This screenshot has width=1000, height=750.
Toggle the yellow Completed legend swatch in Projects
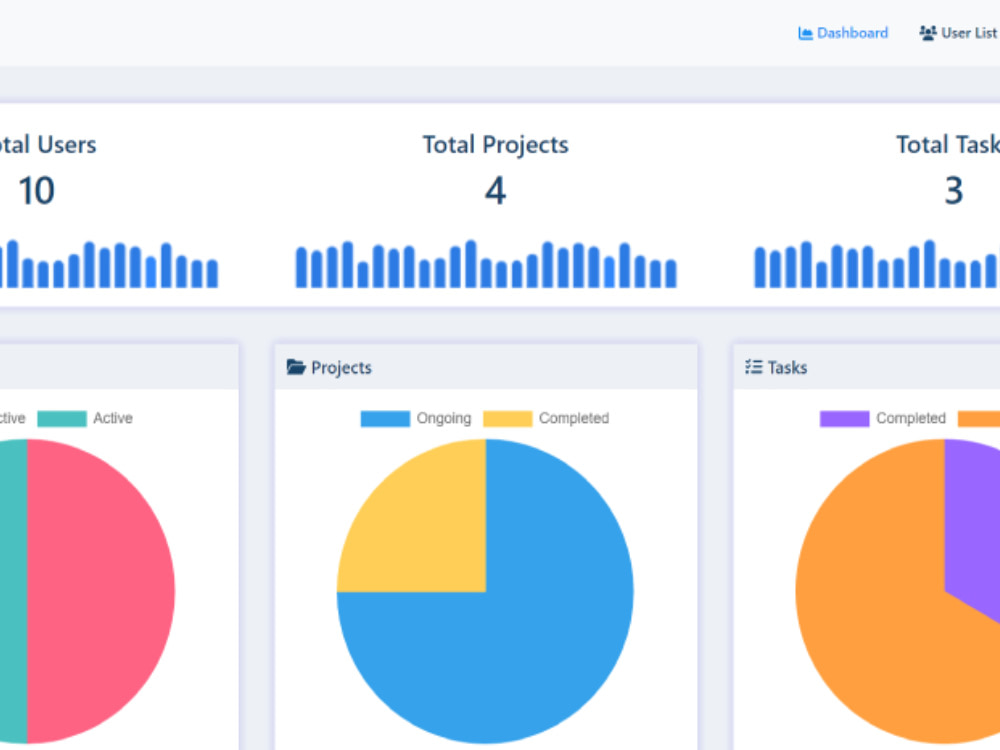(x=508, y=418)
